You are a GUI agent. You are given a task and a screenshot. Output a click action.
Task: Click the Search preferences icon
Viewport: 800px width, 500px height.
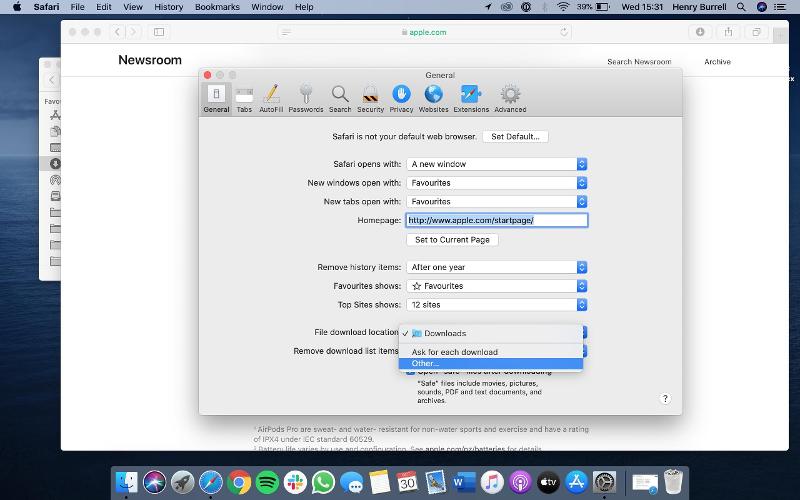point(340,97)
